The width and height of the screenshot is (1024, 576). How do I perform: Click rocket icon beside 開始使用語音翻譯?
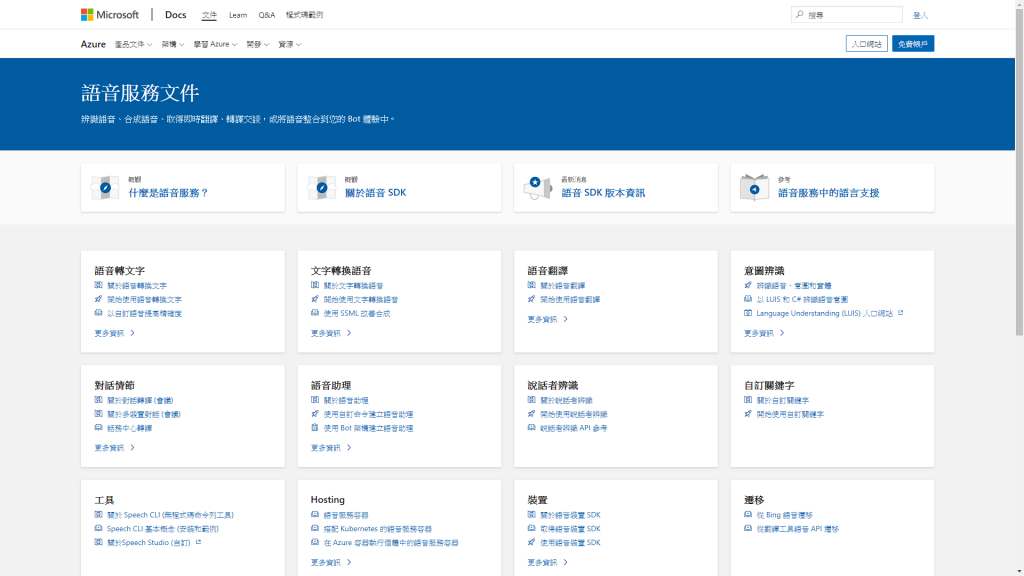coord(532,299)
